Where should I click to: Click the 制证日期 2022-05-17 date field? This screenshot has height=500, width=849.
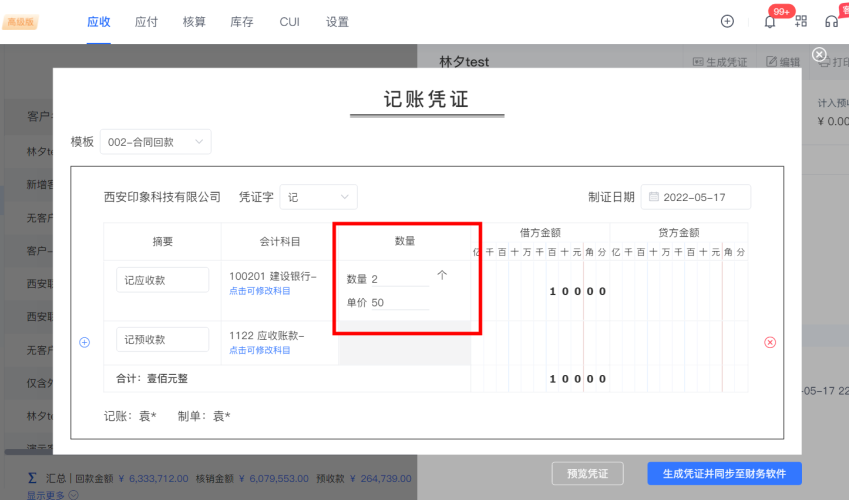tap(696, 197)
